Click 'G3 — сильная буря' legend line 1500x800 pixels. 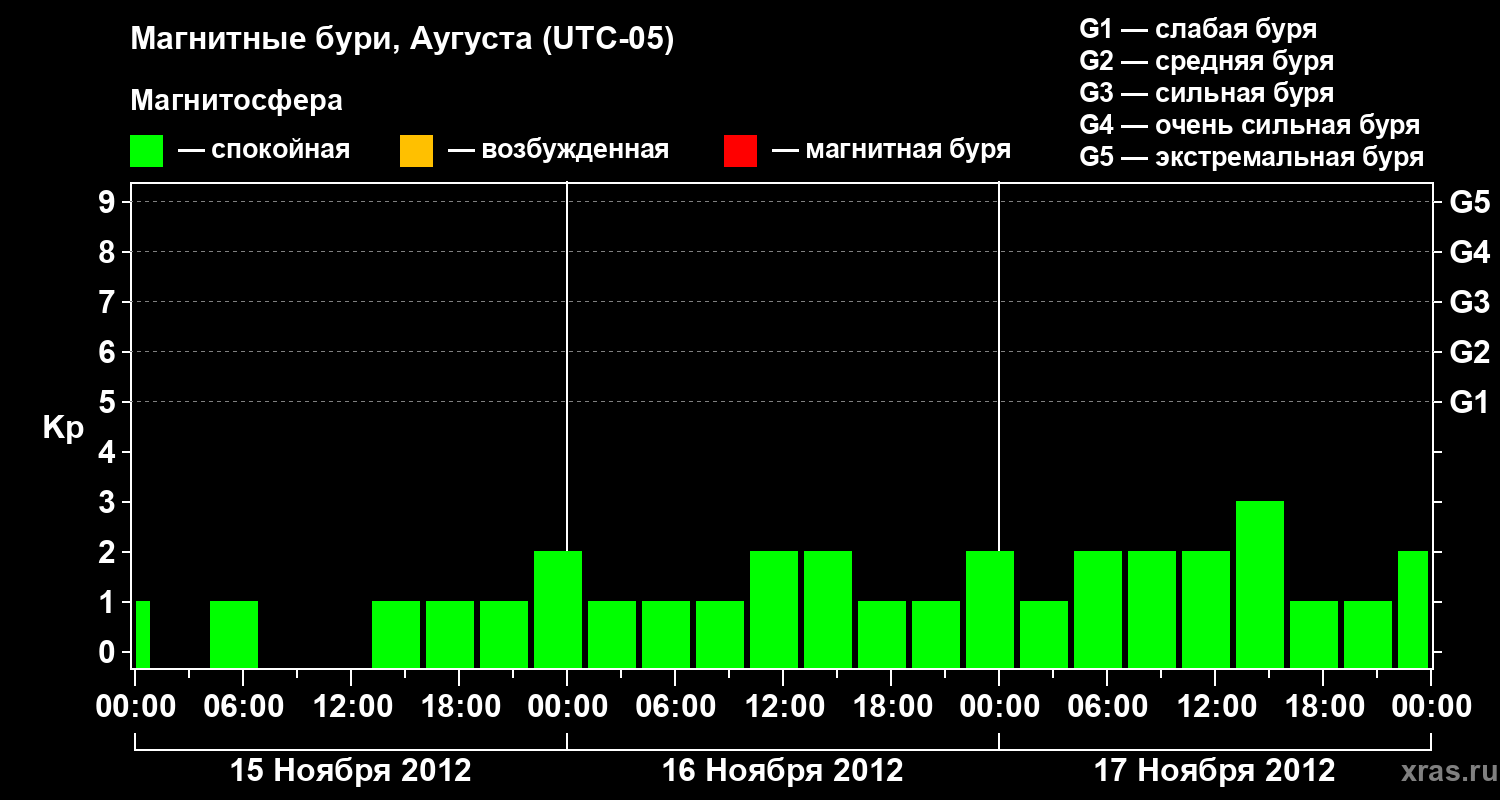pyautogui.click(x=1207, y=93)
